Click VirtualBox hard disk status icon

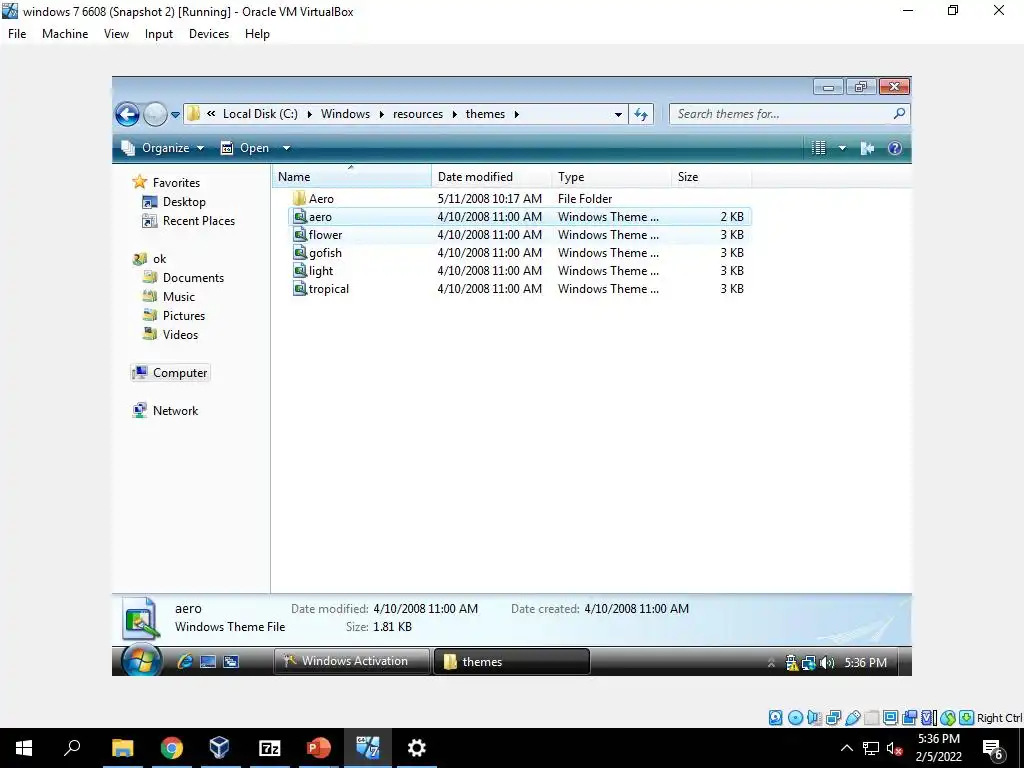[x=775, y=718]
